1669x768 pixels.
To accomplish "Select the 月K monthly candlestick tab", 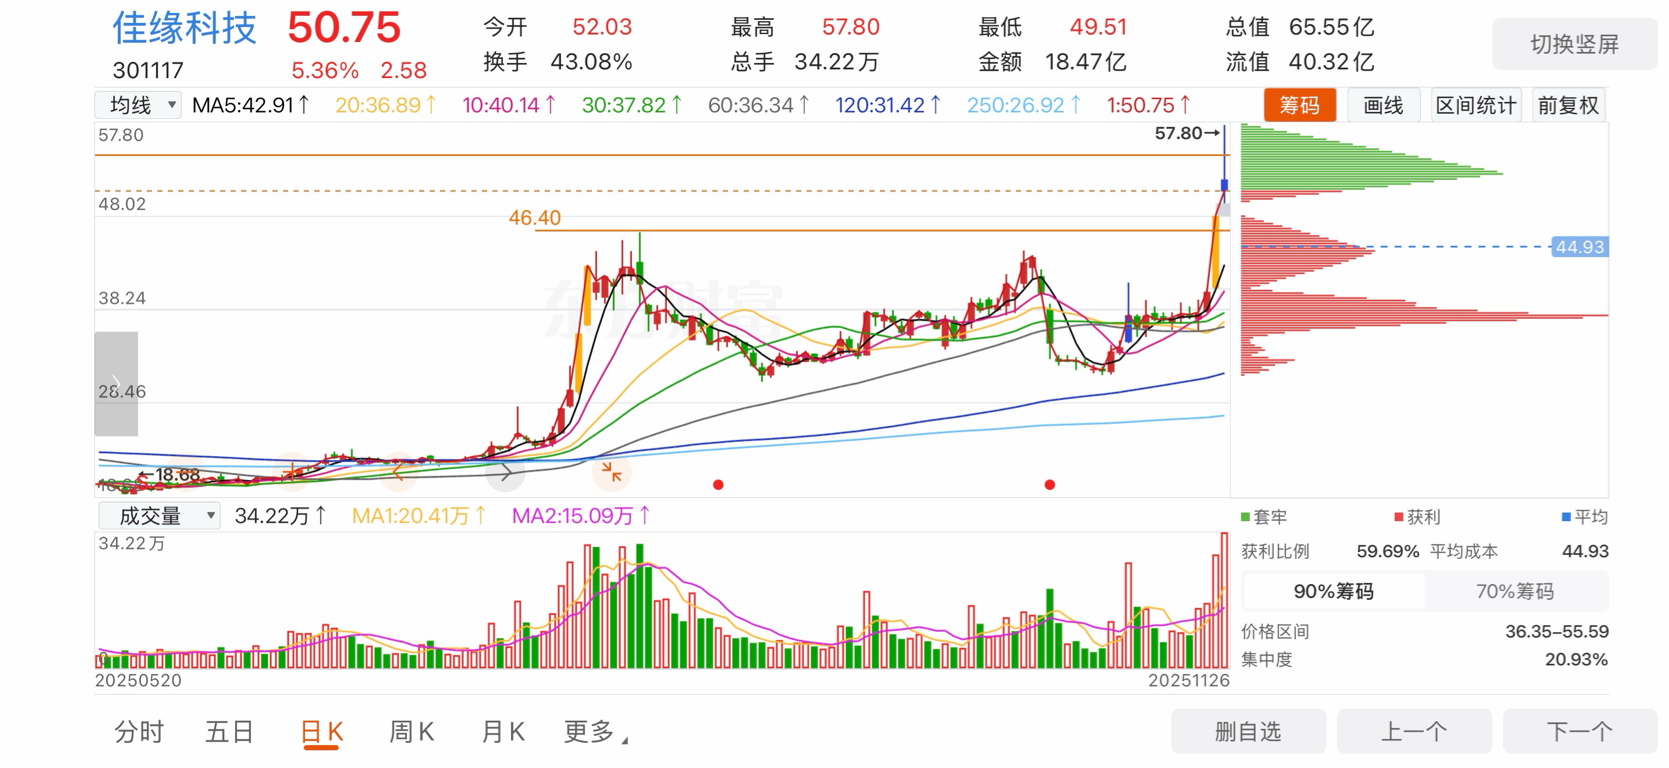I will click(503, 732).
